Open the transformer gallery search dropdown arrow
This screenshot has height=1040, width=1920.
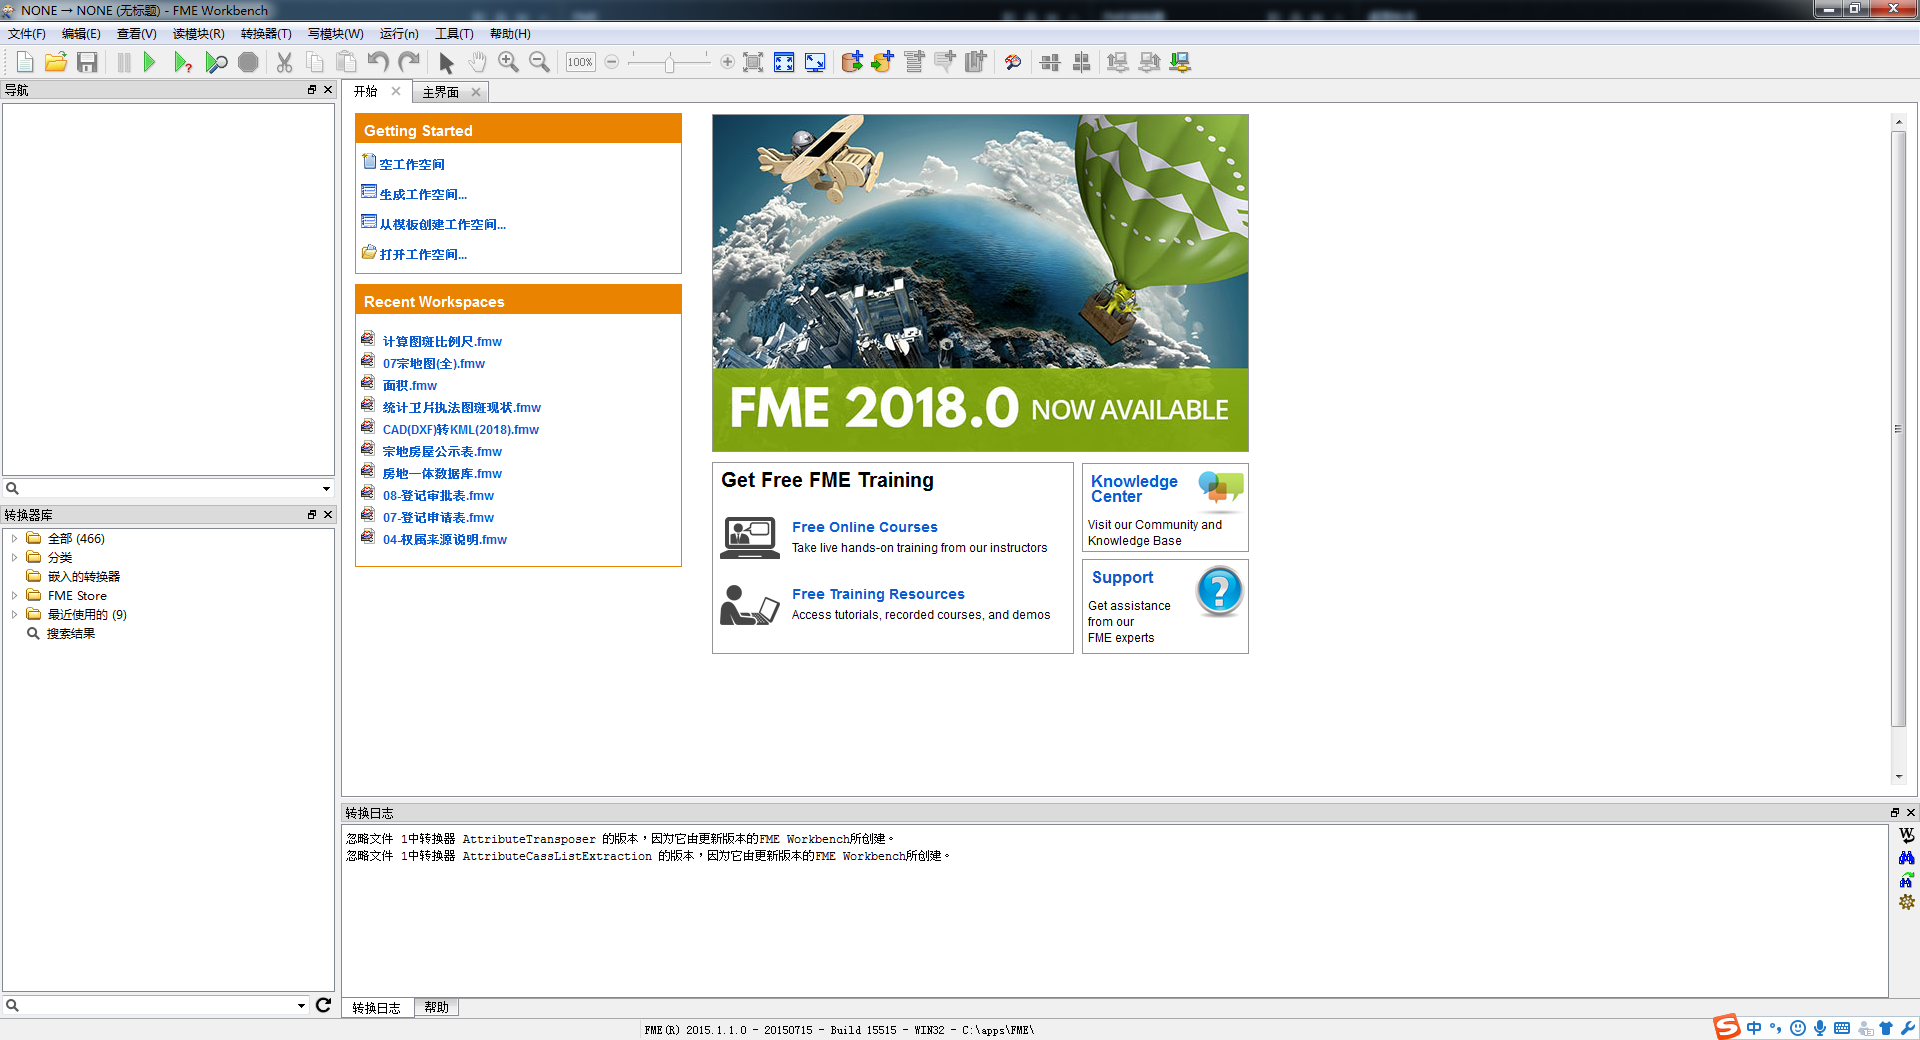pyautogui.click(x=301, y=1006)
